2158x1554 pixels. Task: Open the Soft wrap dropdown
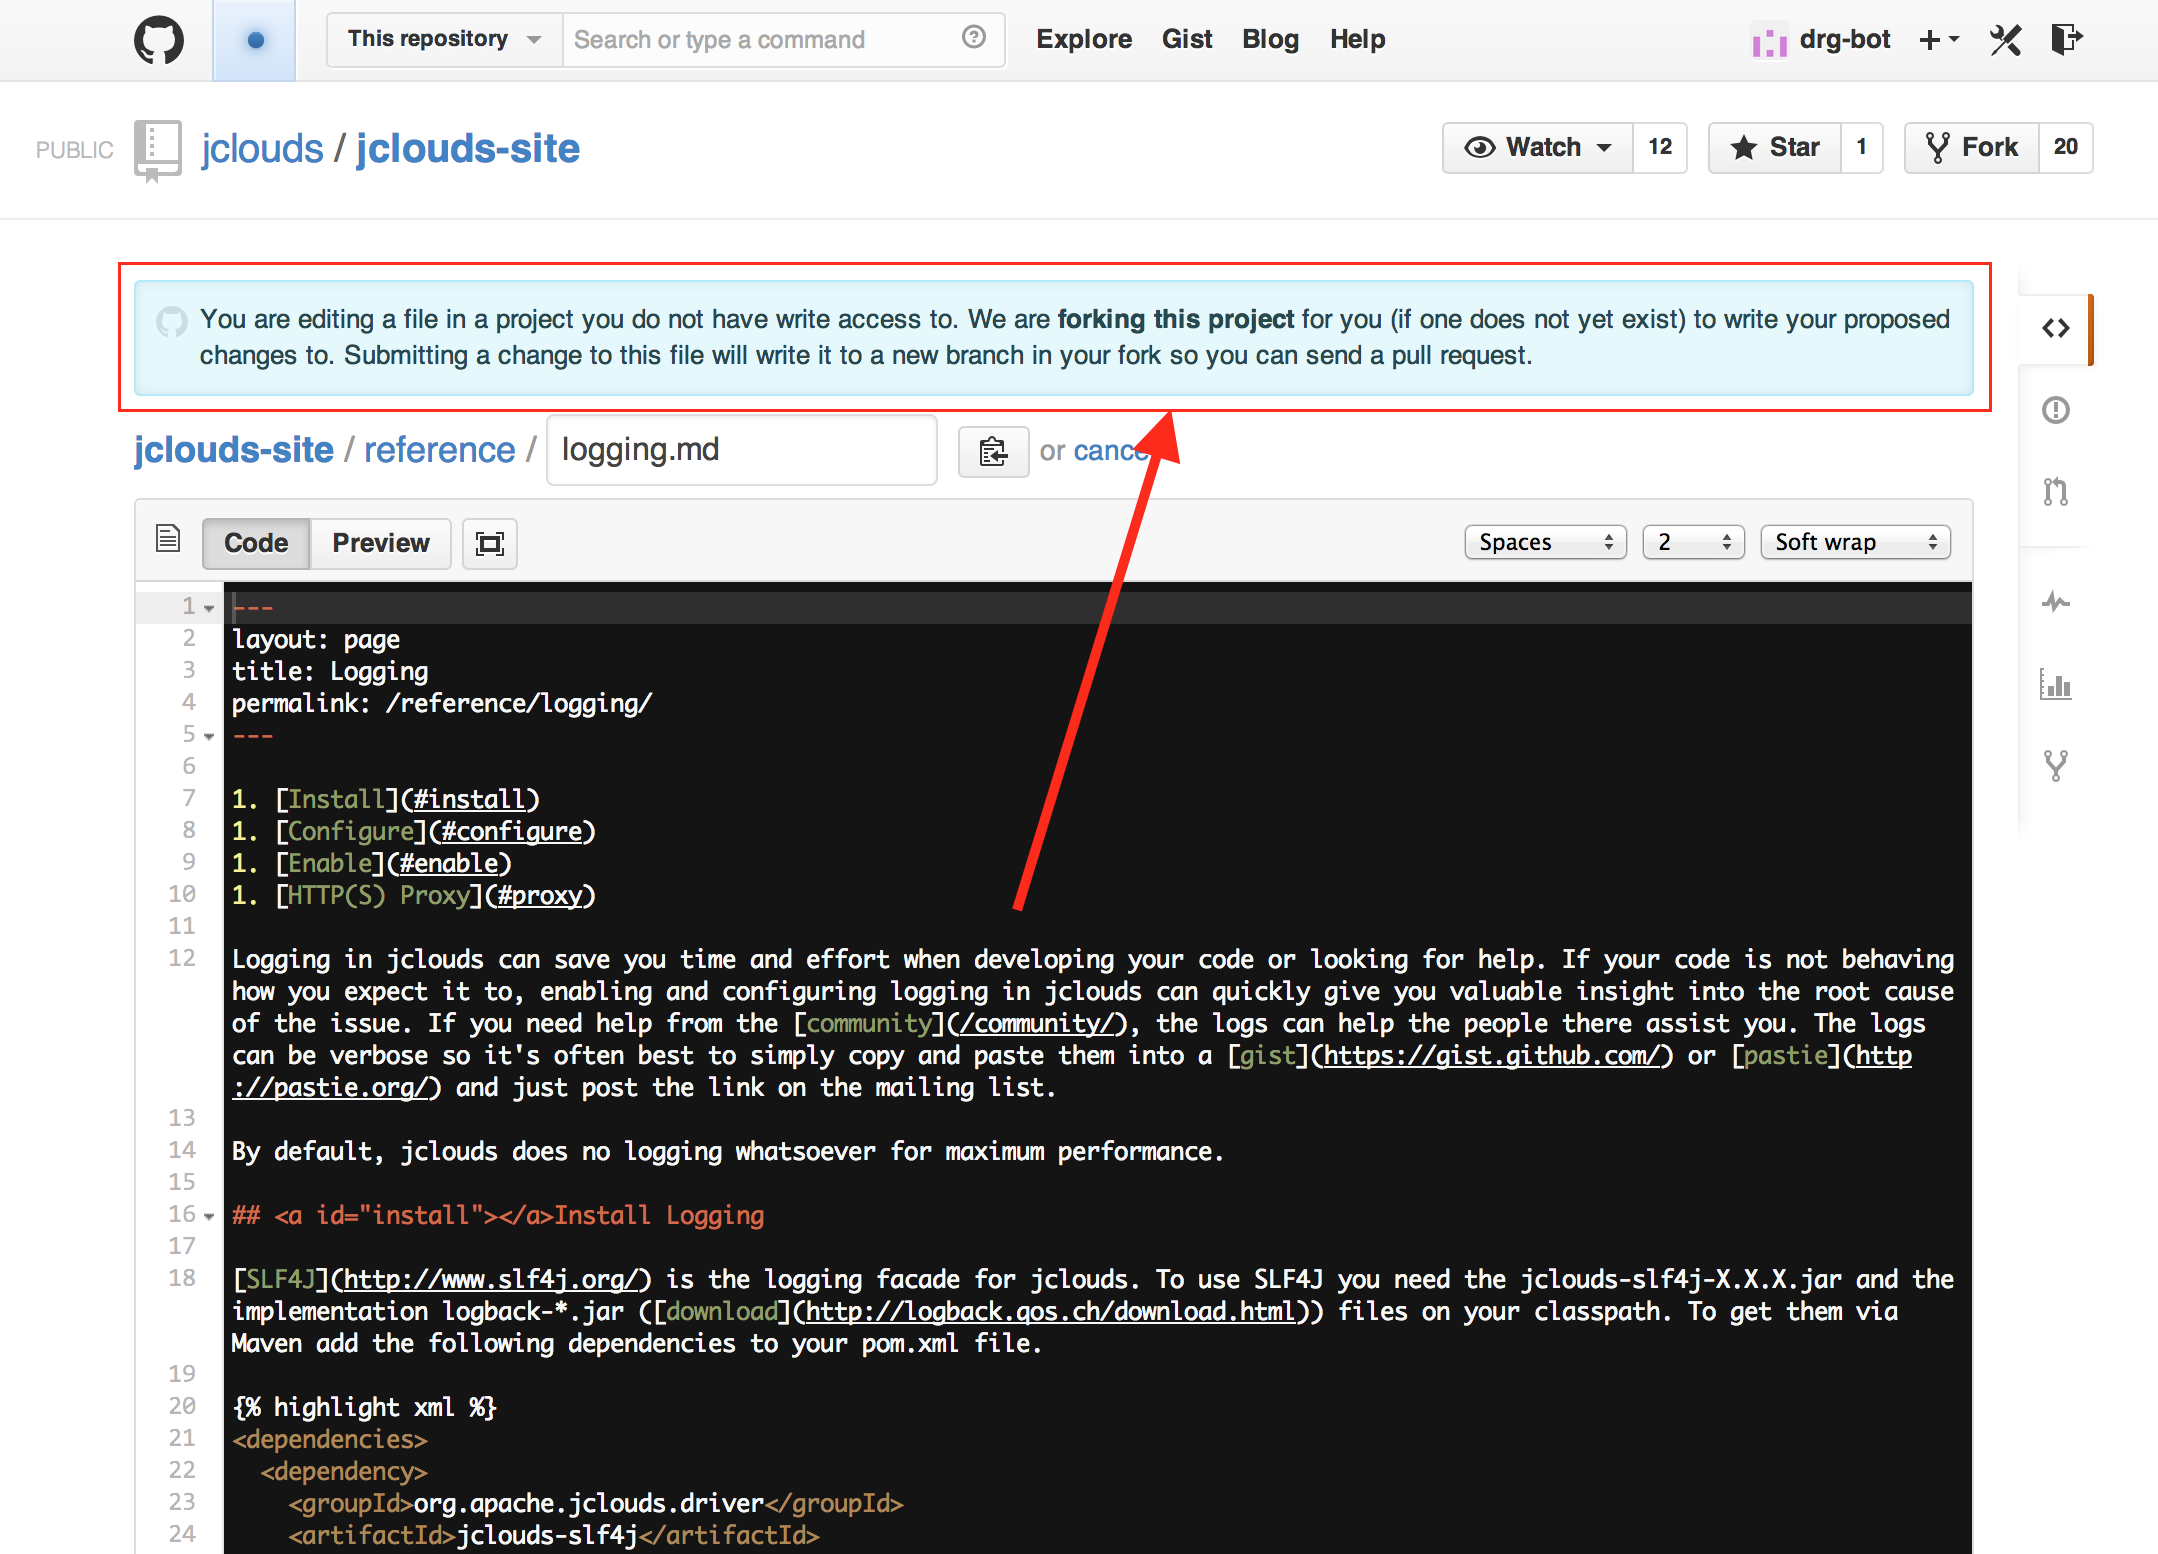click(x=1855, y=542)
